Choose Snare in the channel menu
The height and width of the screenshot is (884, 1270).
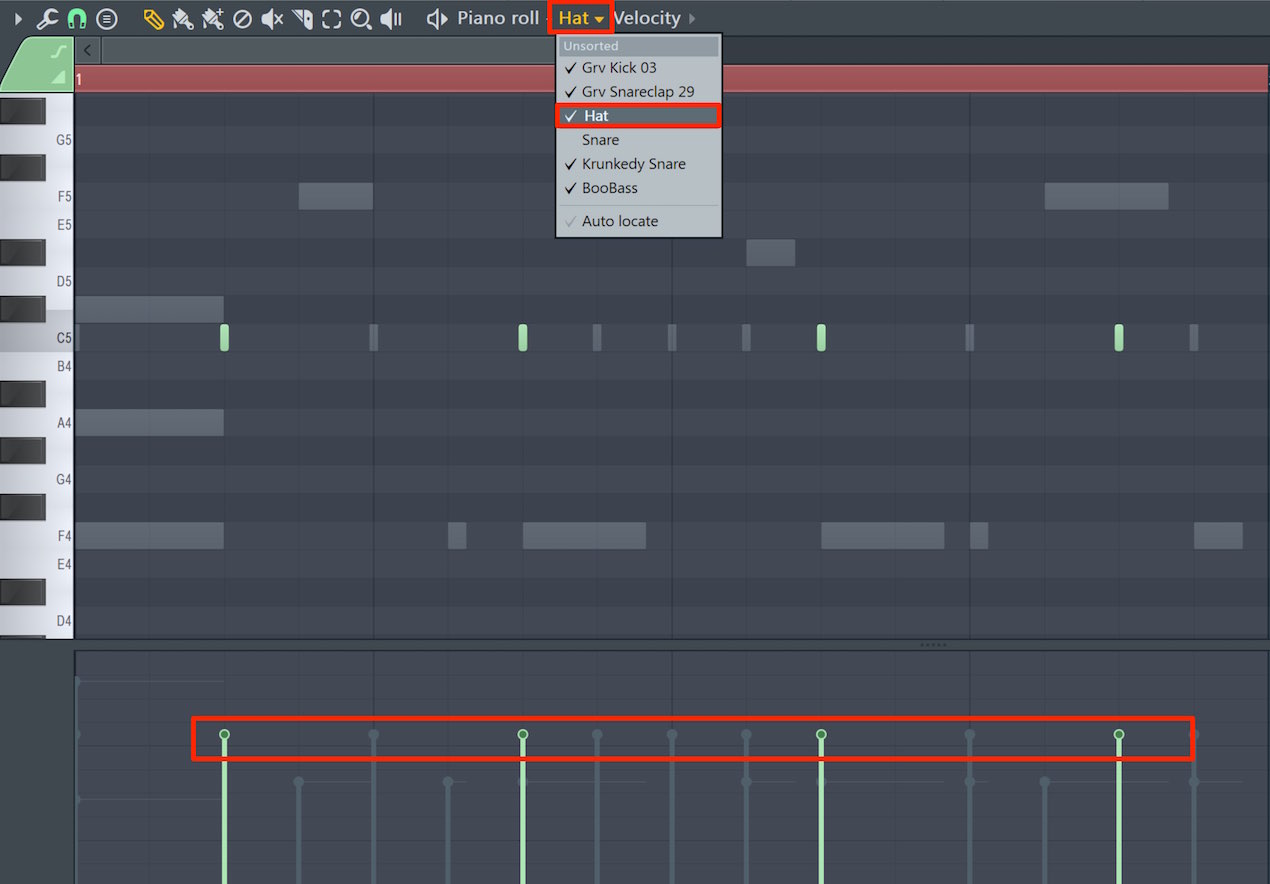click(x=638, y=140)
